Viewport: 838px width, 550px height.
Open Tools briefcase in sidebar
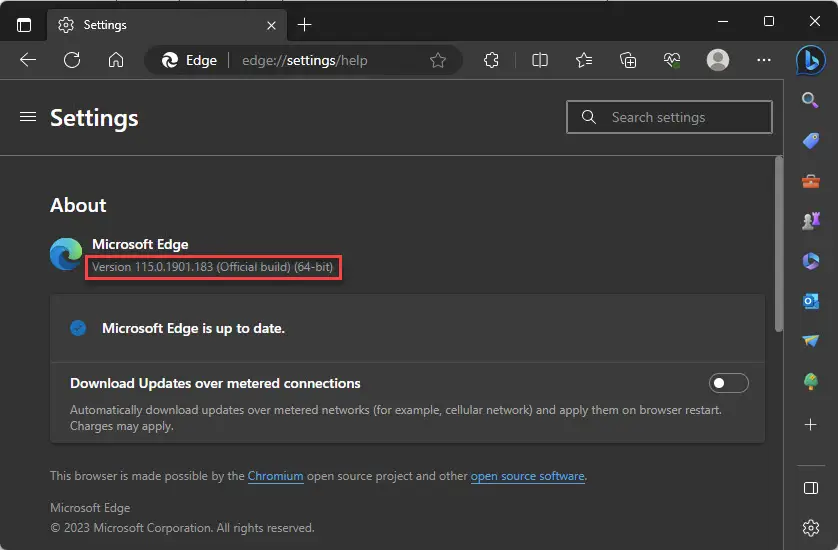(811, 181)
